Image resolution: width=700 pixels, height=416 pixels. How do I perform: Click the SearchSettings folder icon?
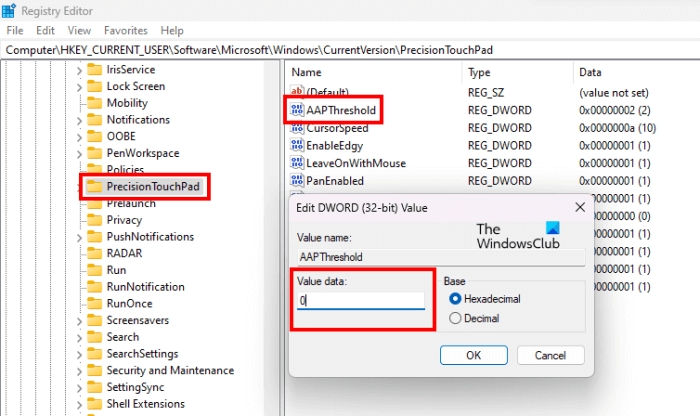point(94,354)
